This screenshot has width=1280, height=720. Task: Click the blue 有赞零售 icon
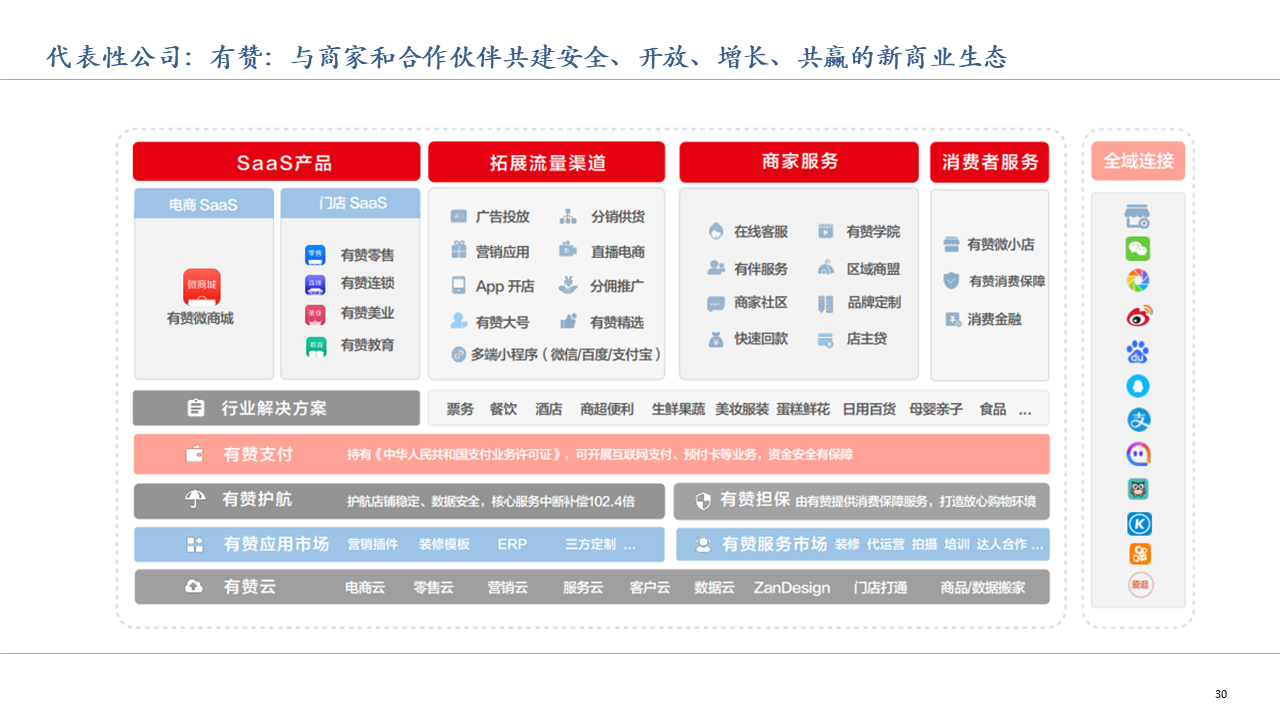tap(315, 255)
